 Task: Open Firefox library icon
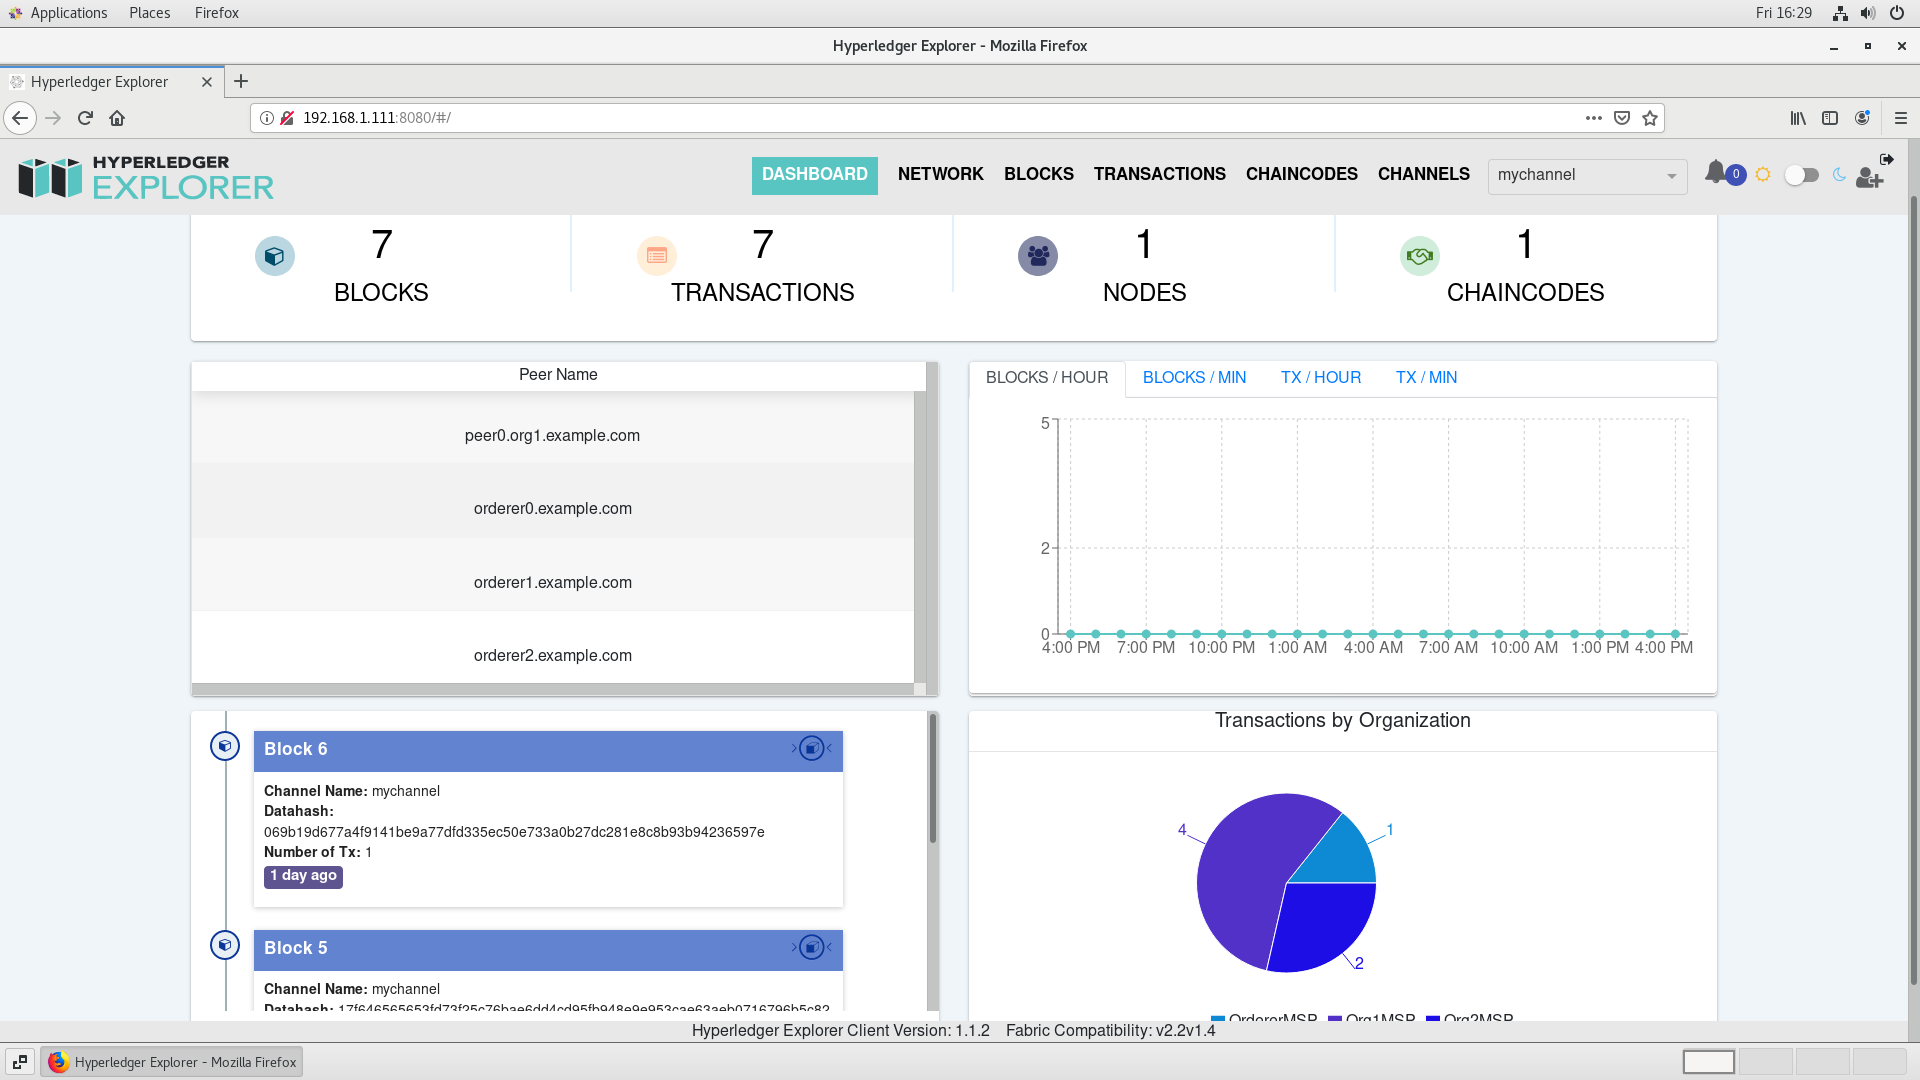pyautogui.click(x=1798, y=118)
